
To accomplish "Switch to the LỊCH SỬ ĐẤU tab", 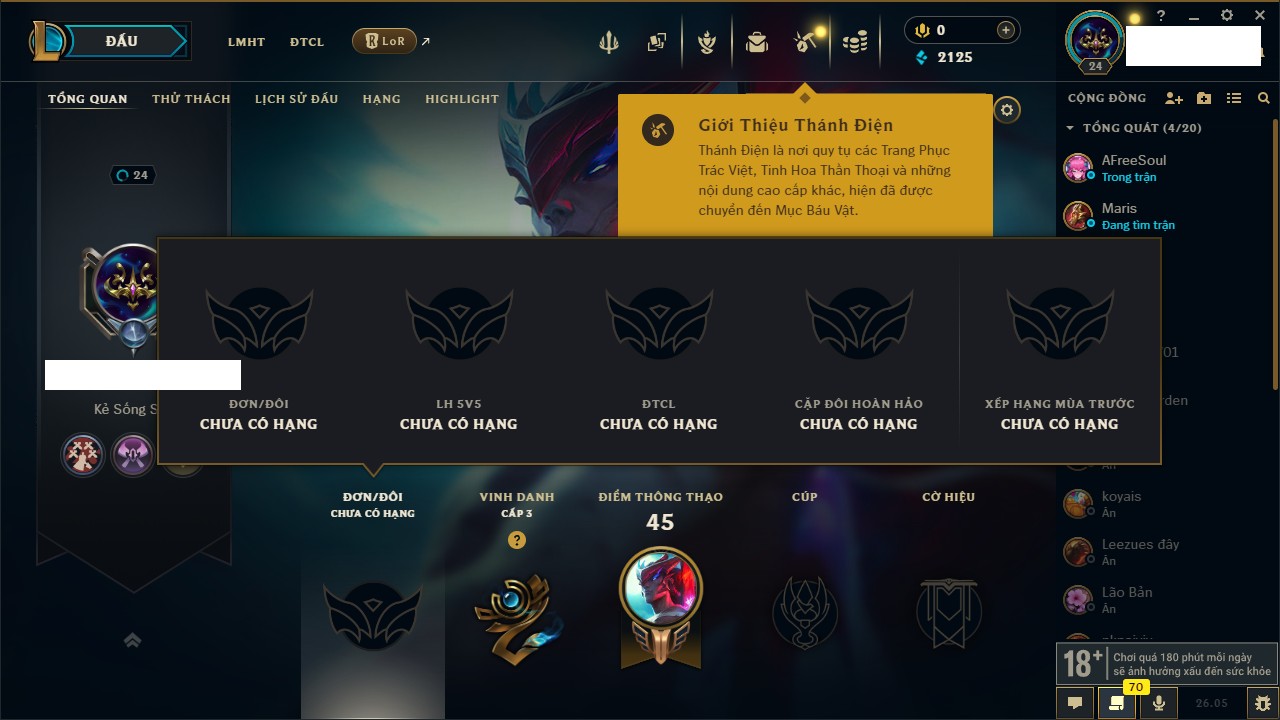I will (296, 99).
